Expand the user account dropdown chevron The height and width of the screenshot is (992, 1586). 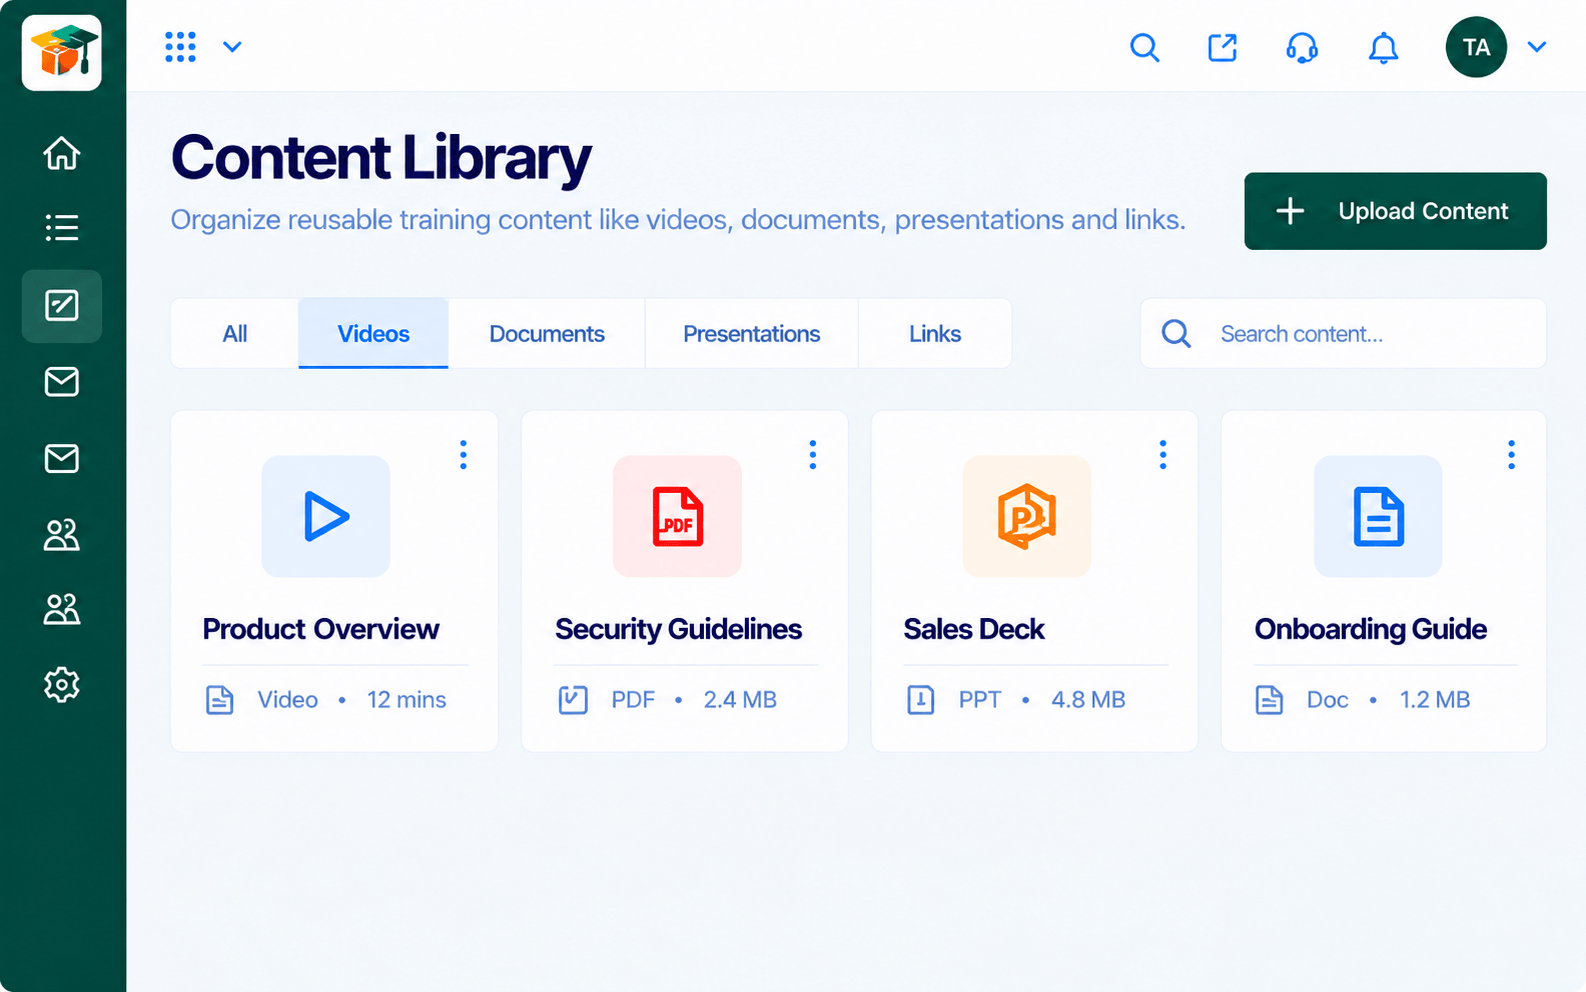1537,47
